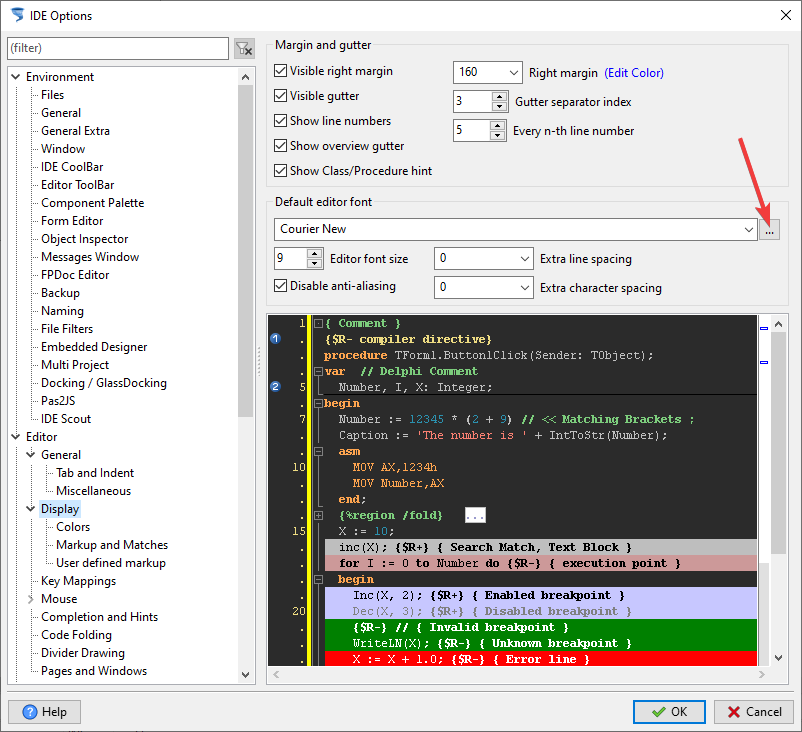The width and height of the screenshot is (802, 732).
Task: Click the execution point line in preview
Action: pyautogui.click(x=541, y=563)
